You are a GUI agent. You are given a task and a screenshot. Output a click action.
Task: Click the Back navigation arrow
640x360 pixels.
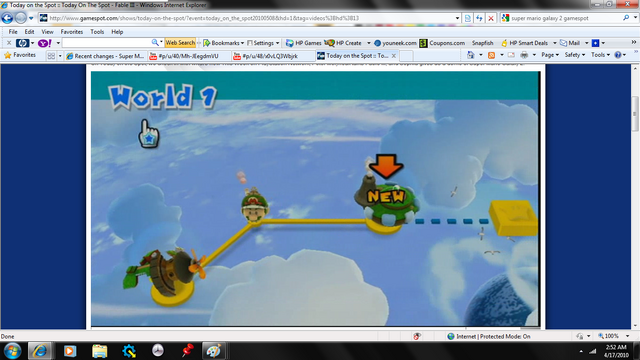tap(7, 18)
